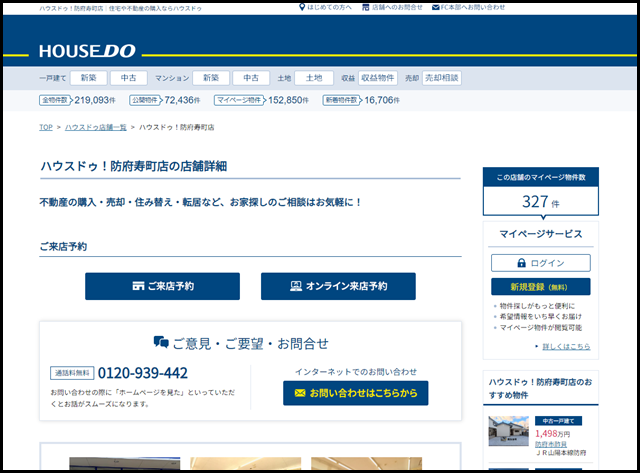
Task: Open the 防府市 property location link
Action: (x=551, y=444)
